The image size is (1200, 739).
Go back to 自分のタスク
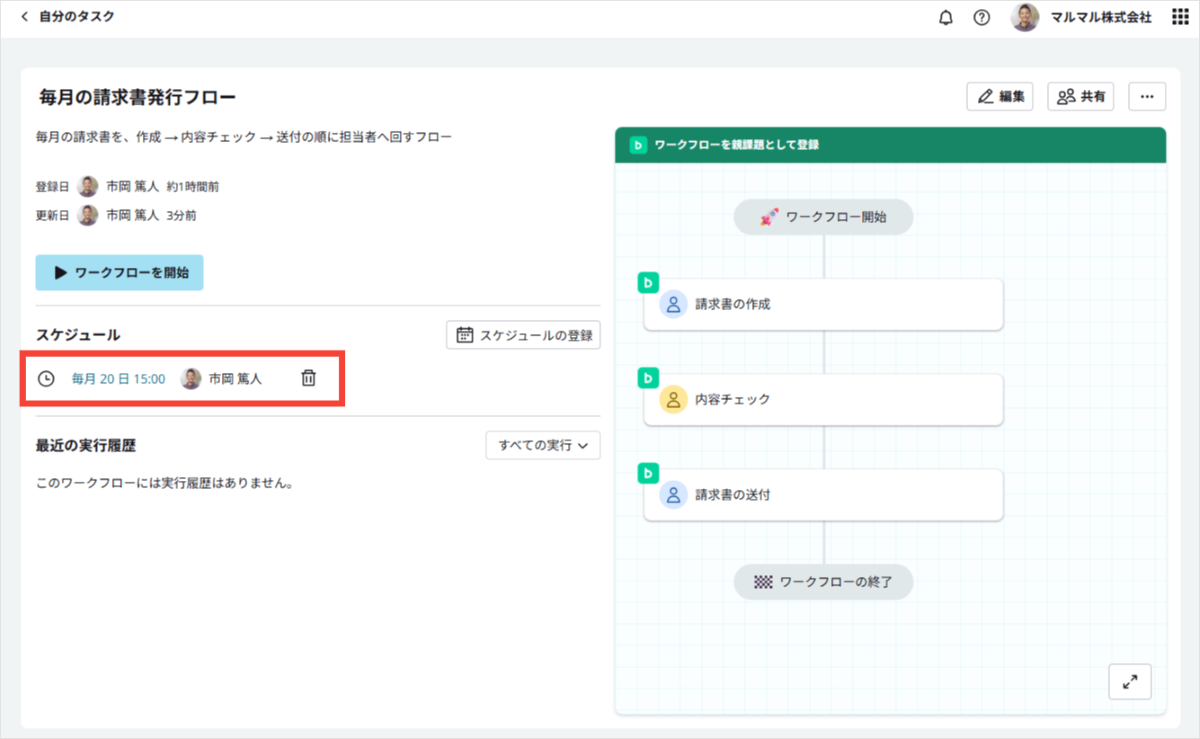68,17
